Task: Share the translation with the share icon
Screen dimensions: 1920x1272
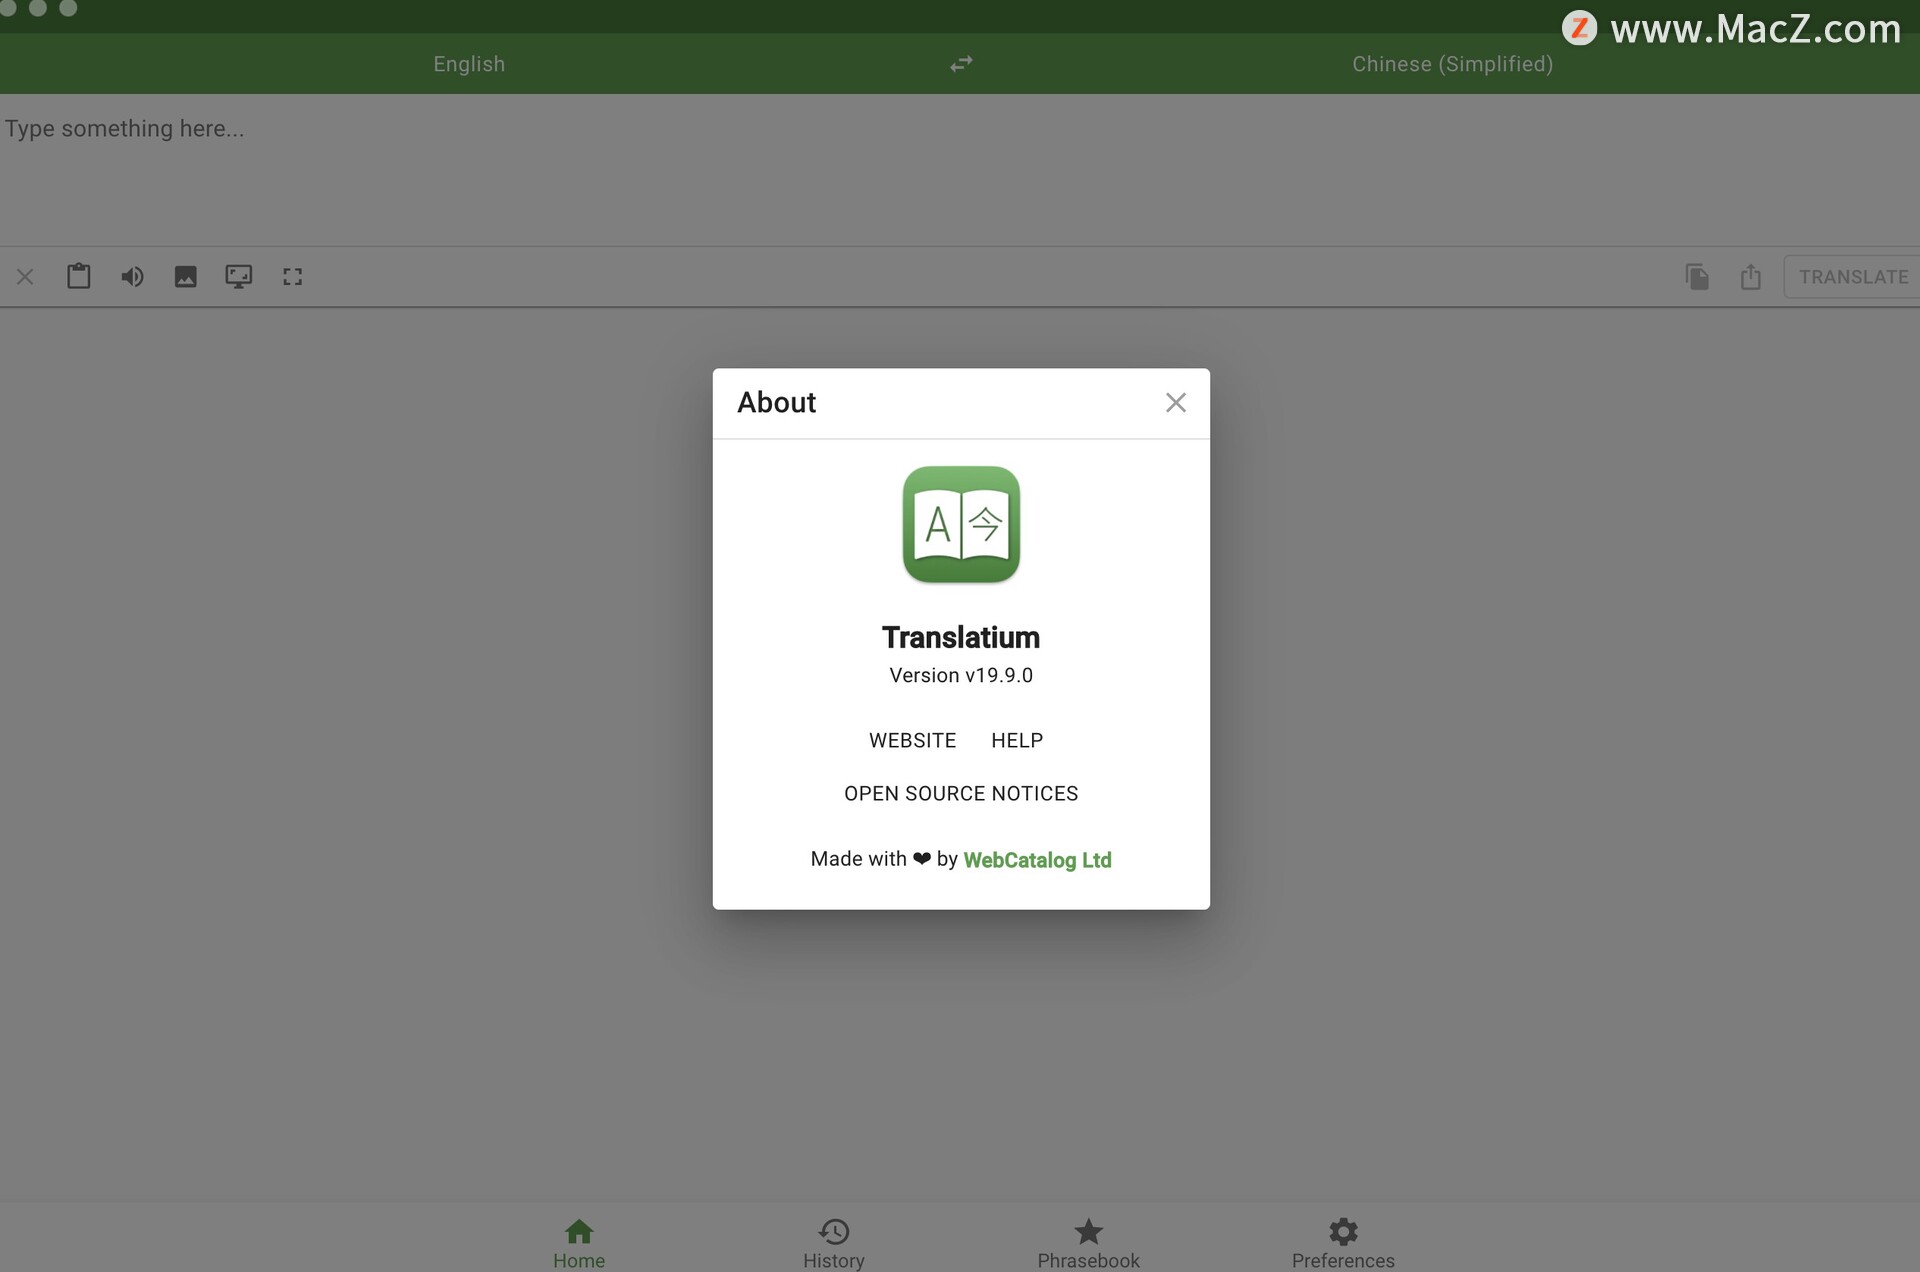Action: point(1750,277)
